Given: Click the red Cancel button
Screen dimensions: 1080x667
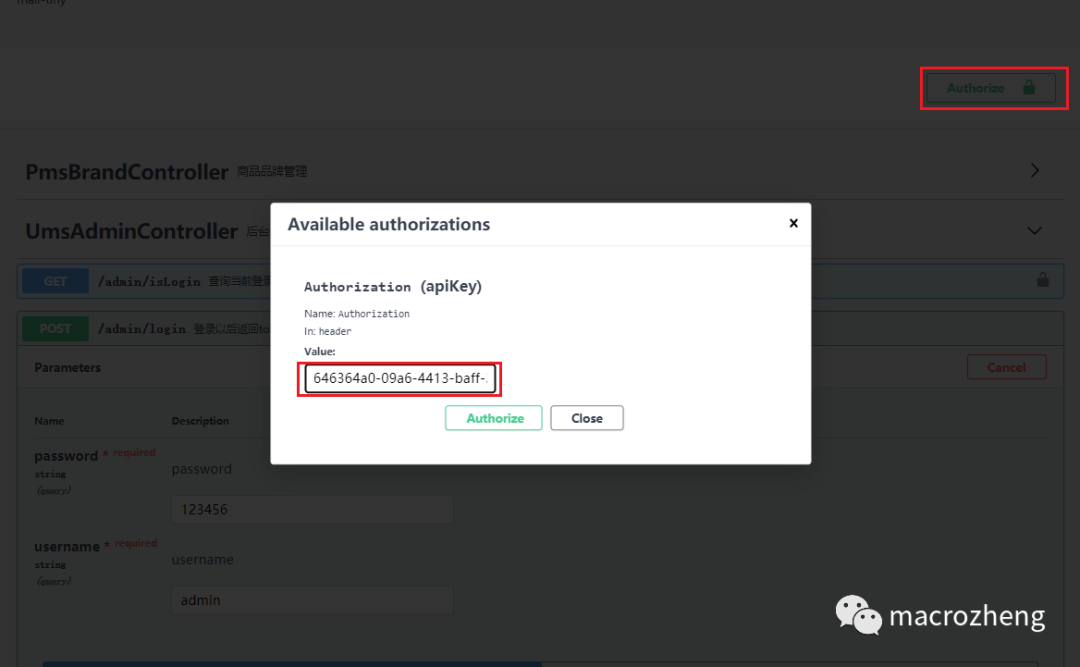Looking at the screenshot, I should tap(1006, 367).
